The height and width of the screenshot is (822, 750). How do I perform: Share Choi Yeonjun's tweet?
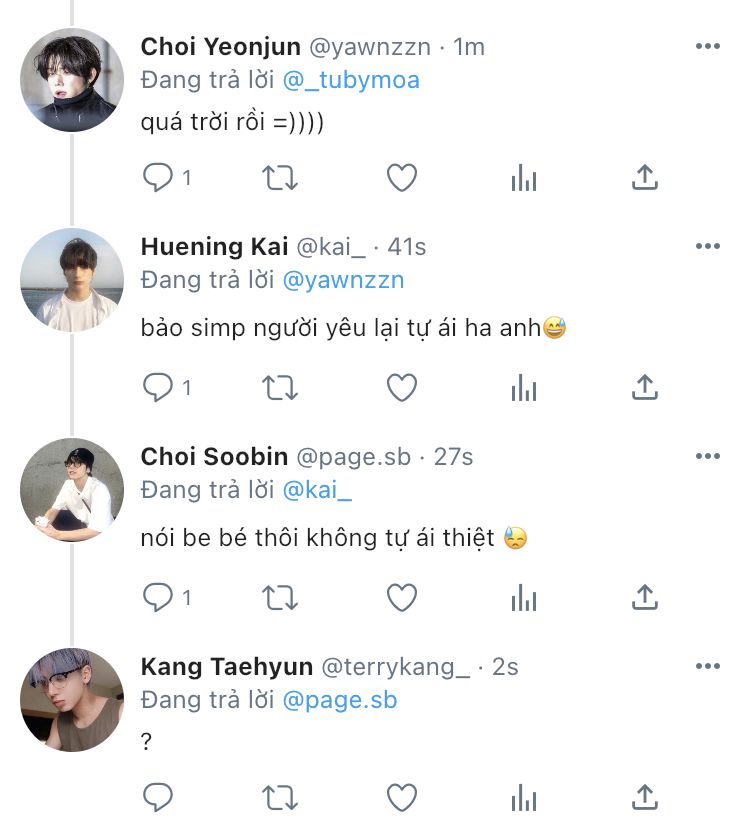645,178
